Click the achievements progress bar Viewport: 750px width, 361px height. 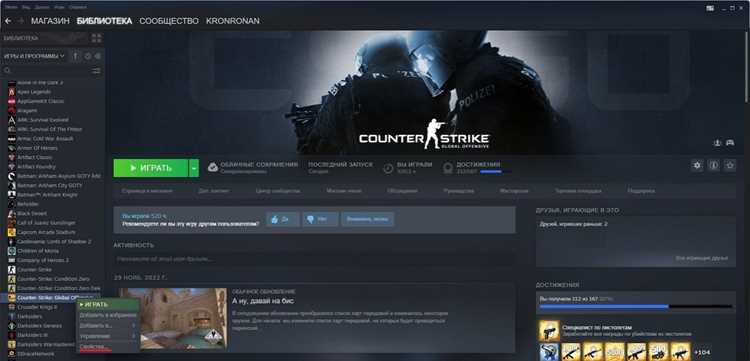click(x=636, y=306)
